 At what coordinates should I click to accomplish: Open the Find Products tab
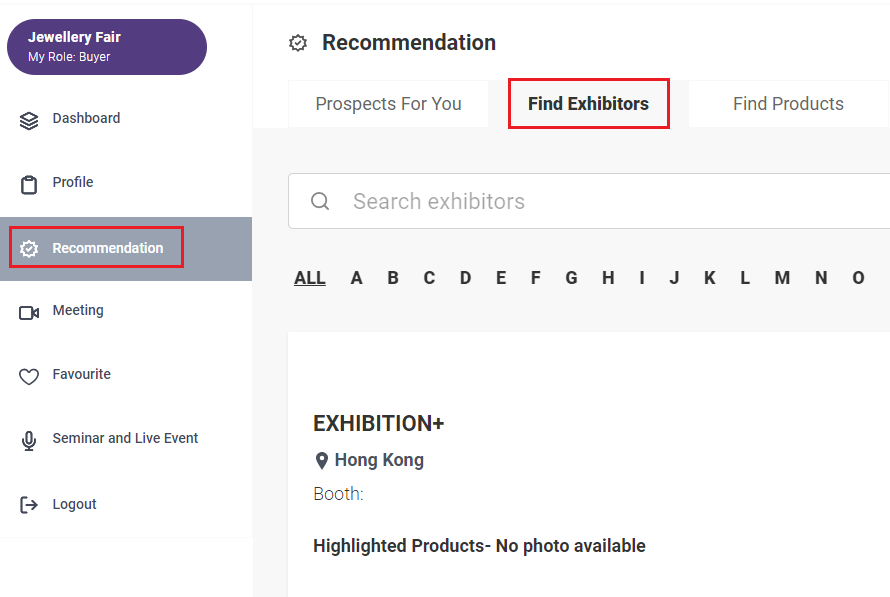click(x=788, y=104)
